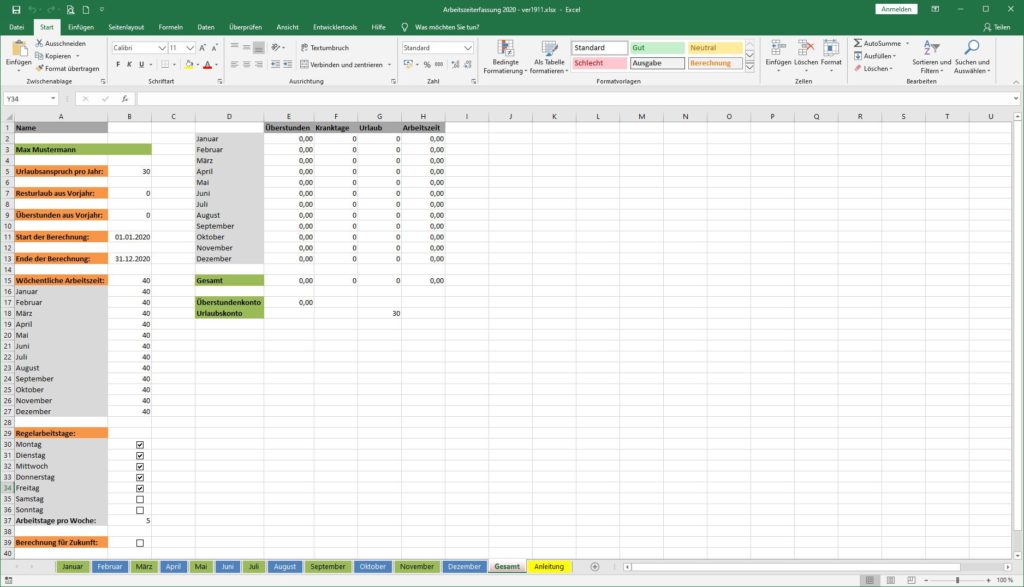Viewport: 1024px width, 587px height.
Task: Toggle bold (F) formatting
Action: (x=118, y=65)
